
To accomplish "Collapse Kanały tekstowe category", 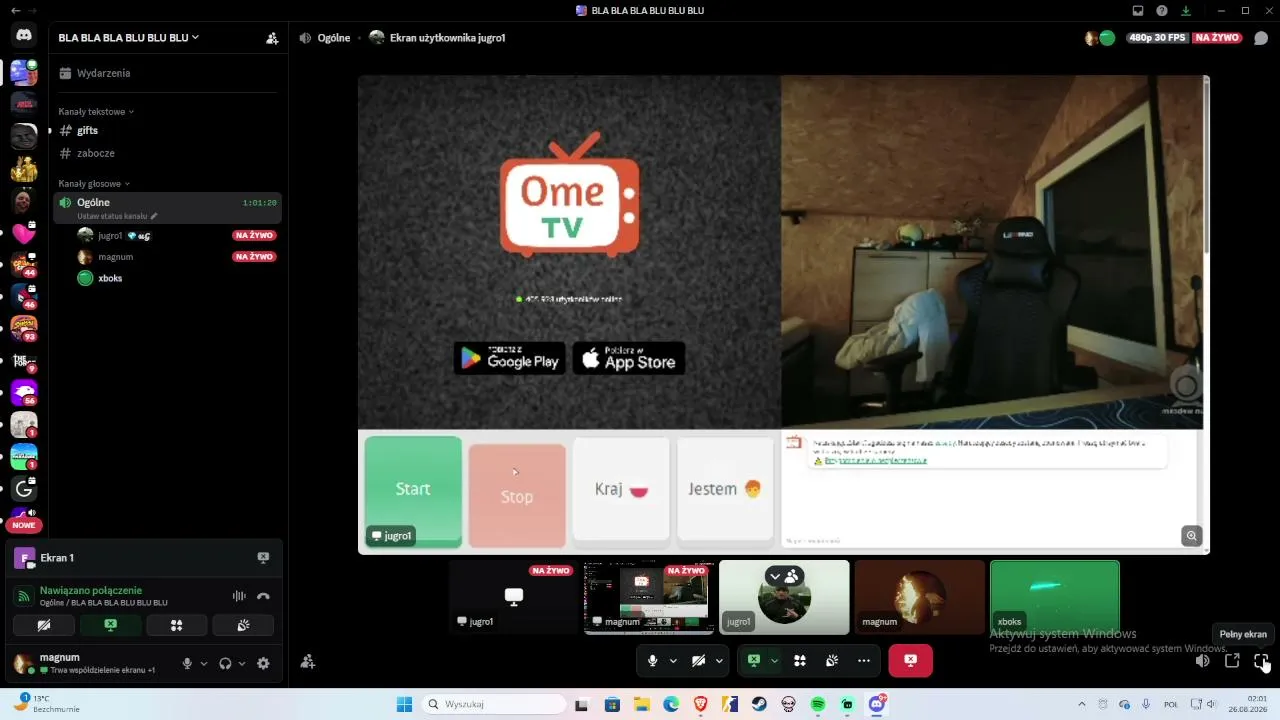I will point(96,112).
